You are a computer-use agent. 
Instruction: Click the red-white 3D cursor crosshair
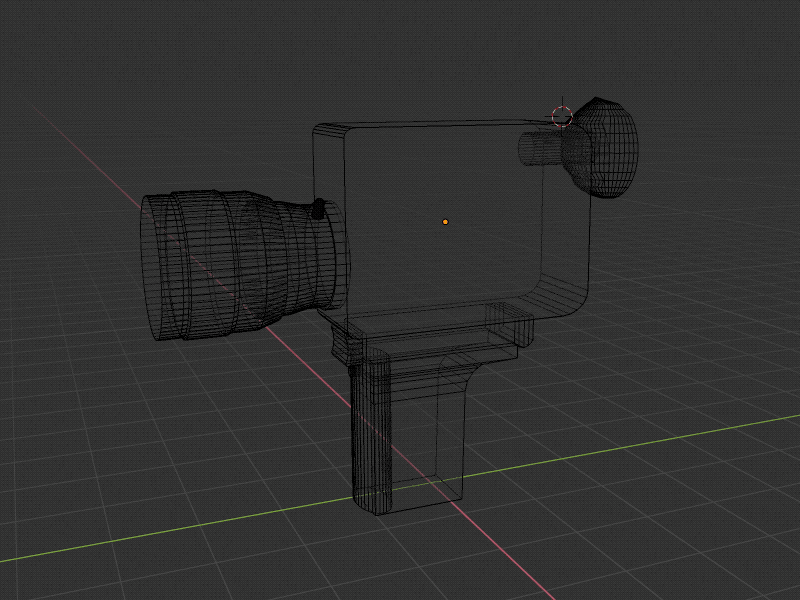[x=562, y=117]
